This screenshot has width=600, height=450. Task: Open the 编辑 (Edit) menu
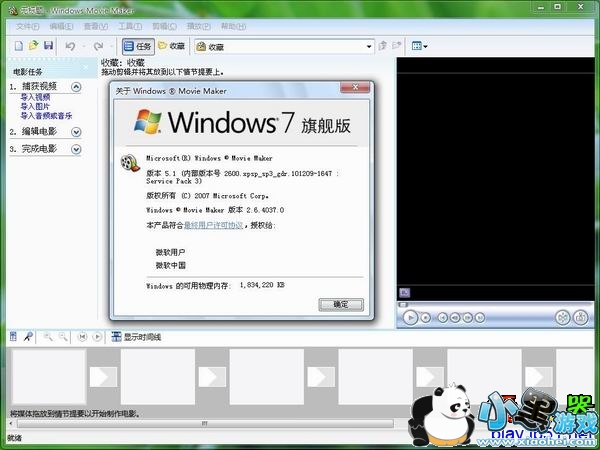point(61,26)
